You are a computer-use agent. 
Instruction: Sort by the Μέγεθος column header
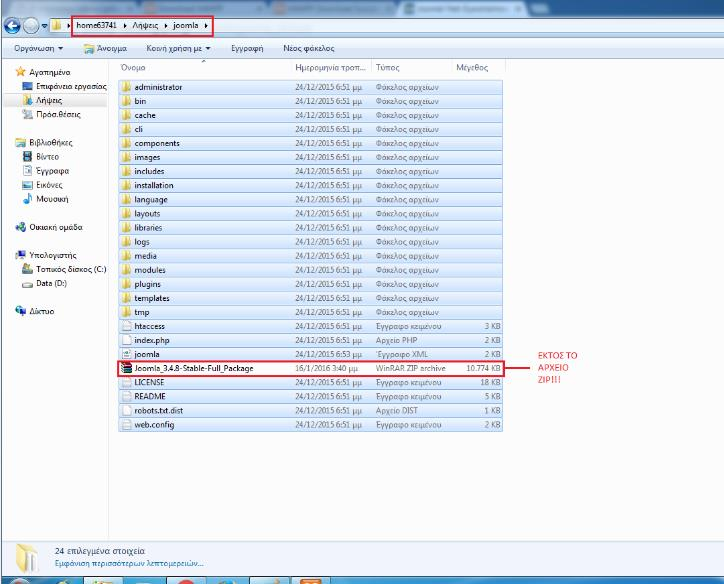472,67
